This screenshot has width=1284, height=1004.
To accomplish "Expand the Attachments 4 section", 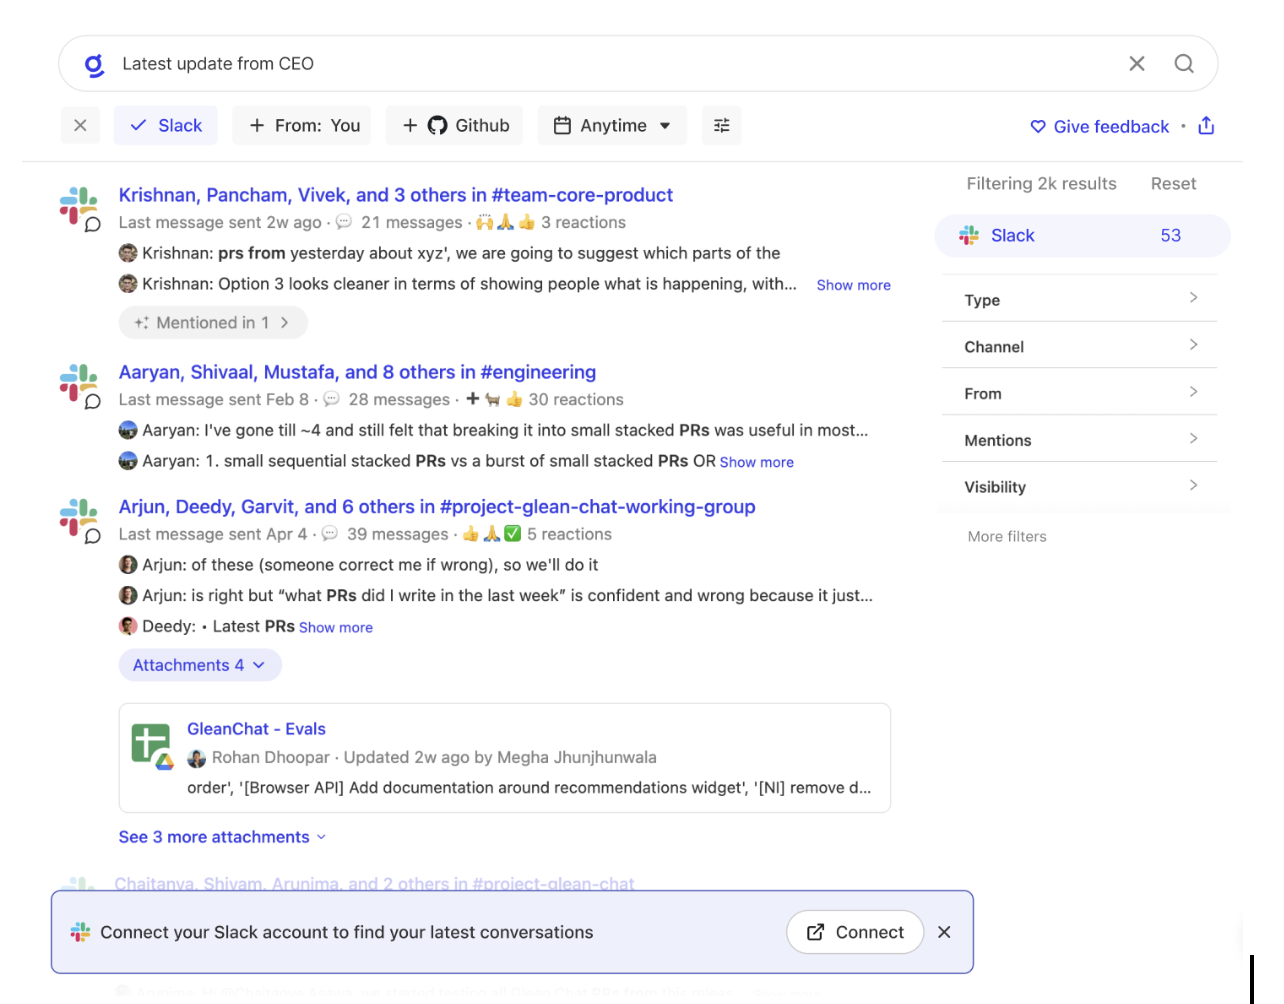I will coord(200,664).
